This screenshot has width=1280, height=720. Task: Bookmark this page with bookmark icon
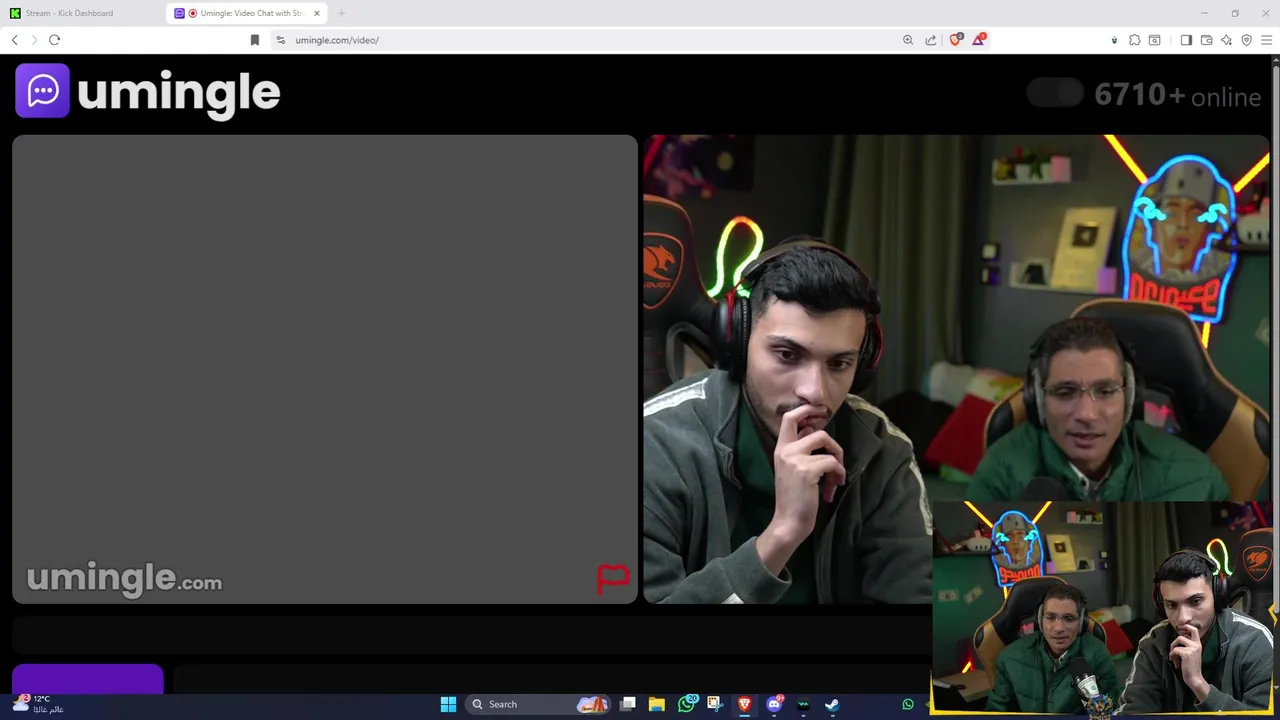click(x=254, y=40)
